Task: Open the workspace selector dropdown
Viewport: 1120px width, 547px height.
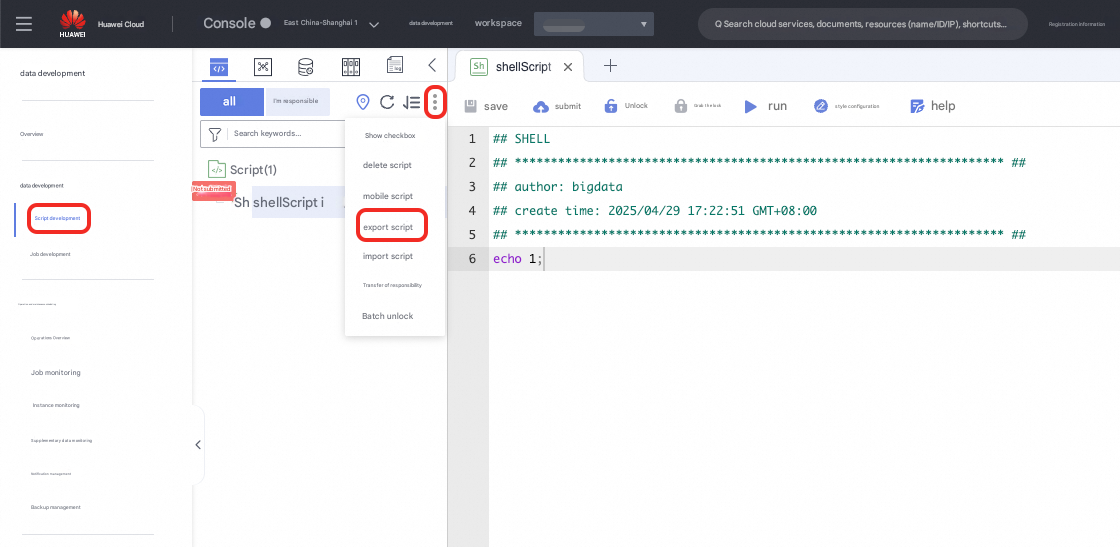Action: tap(594, 24)
